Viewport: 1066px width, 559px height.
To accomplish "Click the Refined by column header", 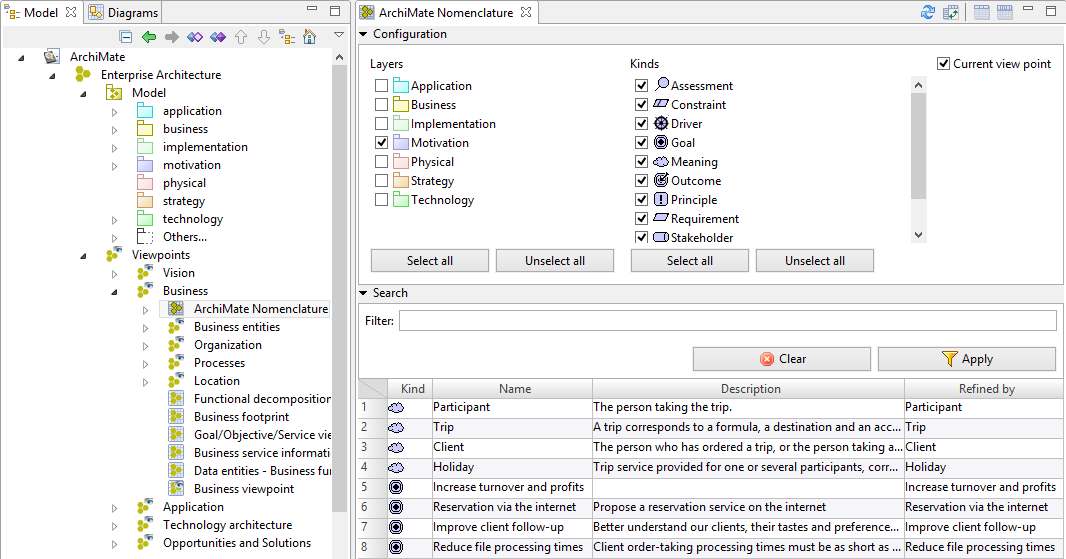I will pos(986,389).
